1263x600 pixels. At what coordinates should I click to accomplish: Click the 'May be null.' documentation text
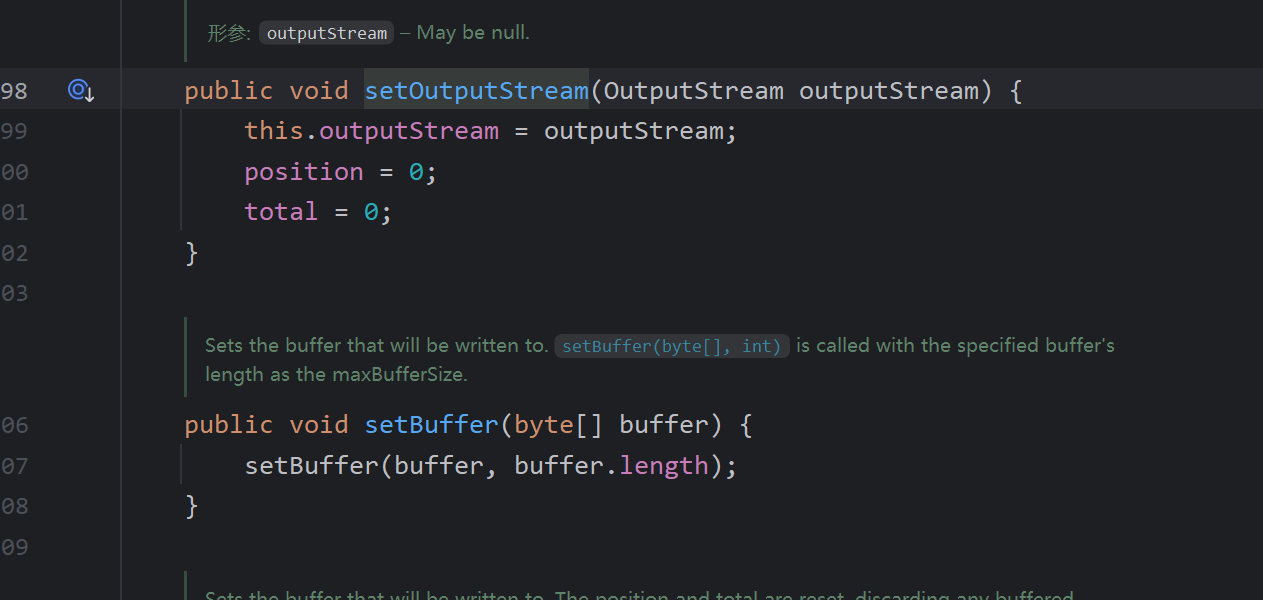[x=473, y=33]
